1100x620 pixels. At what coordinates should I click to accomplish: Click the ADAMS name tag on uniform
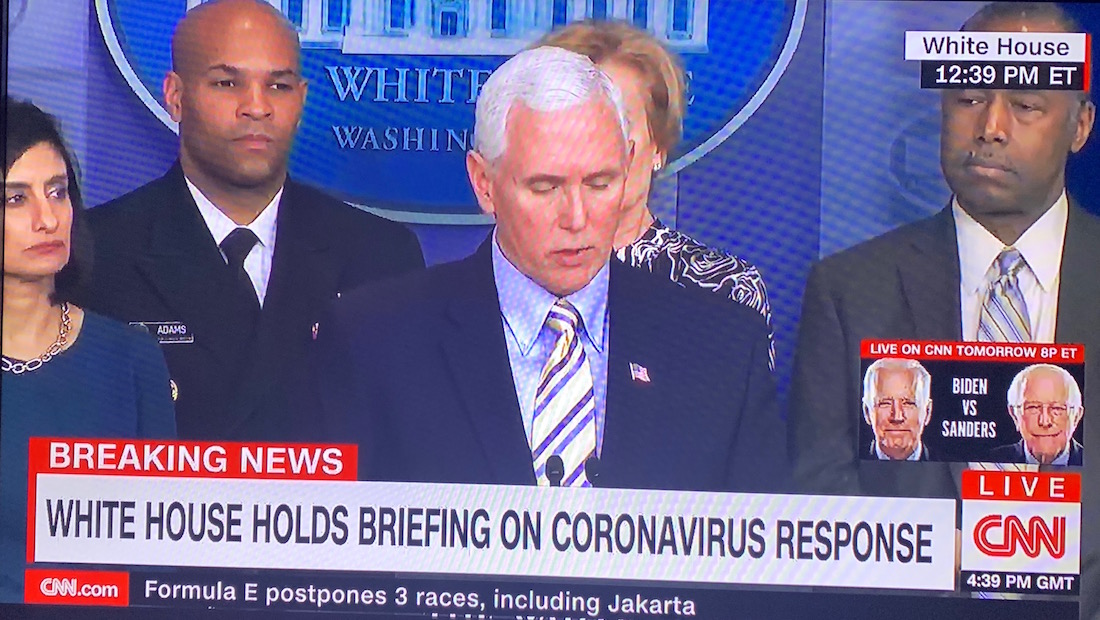163,331
